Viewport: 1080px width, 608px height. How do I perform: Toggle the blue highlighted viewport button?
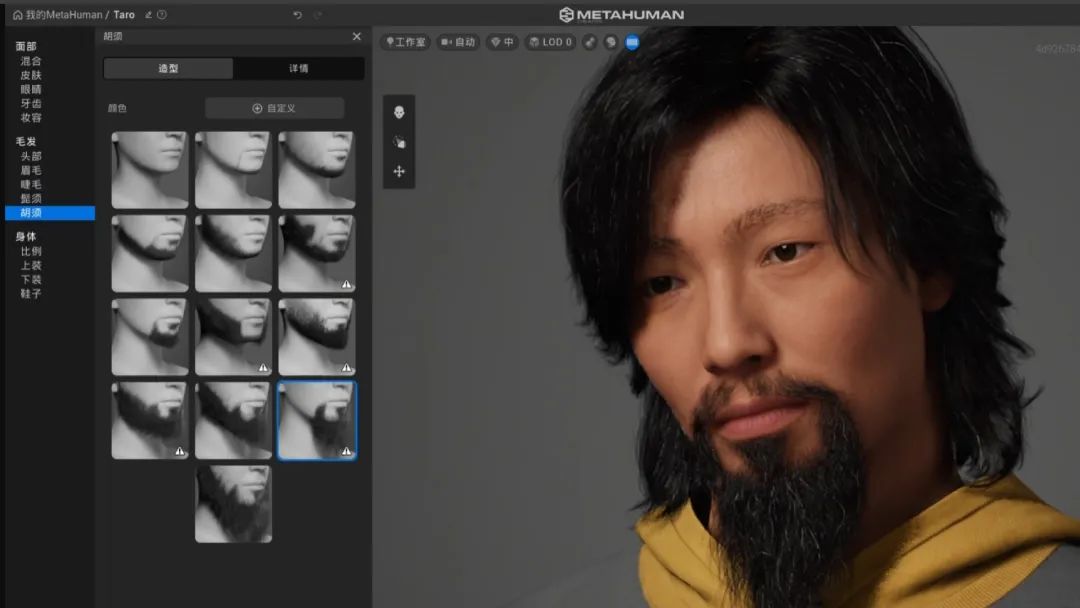coord(632,42)
